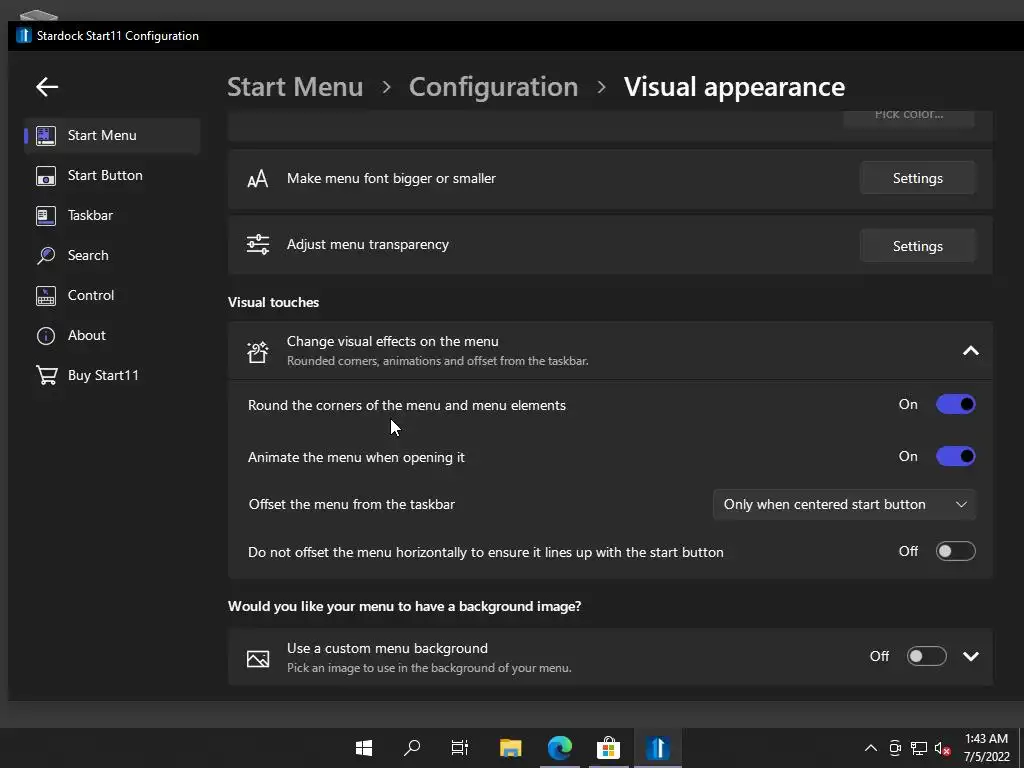1024x768 pixels.
Task: Click the Search magnifier sidebar icon
Action: pyautogui.click(x=46, y=255)
